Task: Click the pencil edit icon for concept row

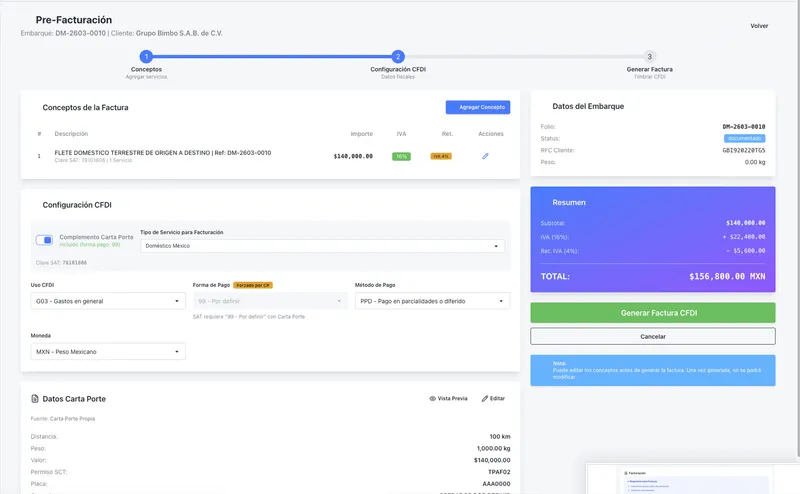Action: 485,156
